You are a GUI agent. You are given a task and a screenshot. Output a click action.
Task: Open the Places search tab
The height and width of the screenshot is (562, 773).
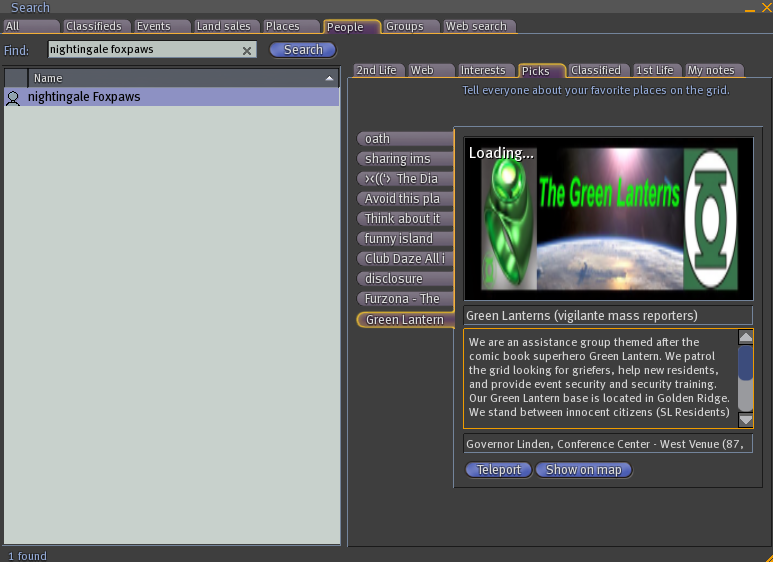[291, 26]
